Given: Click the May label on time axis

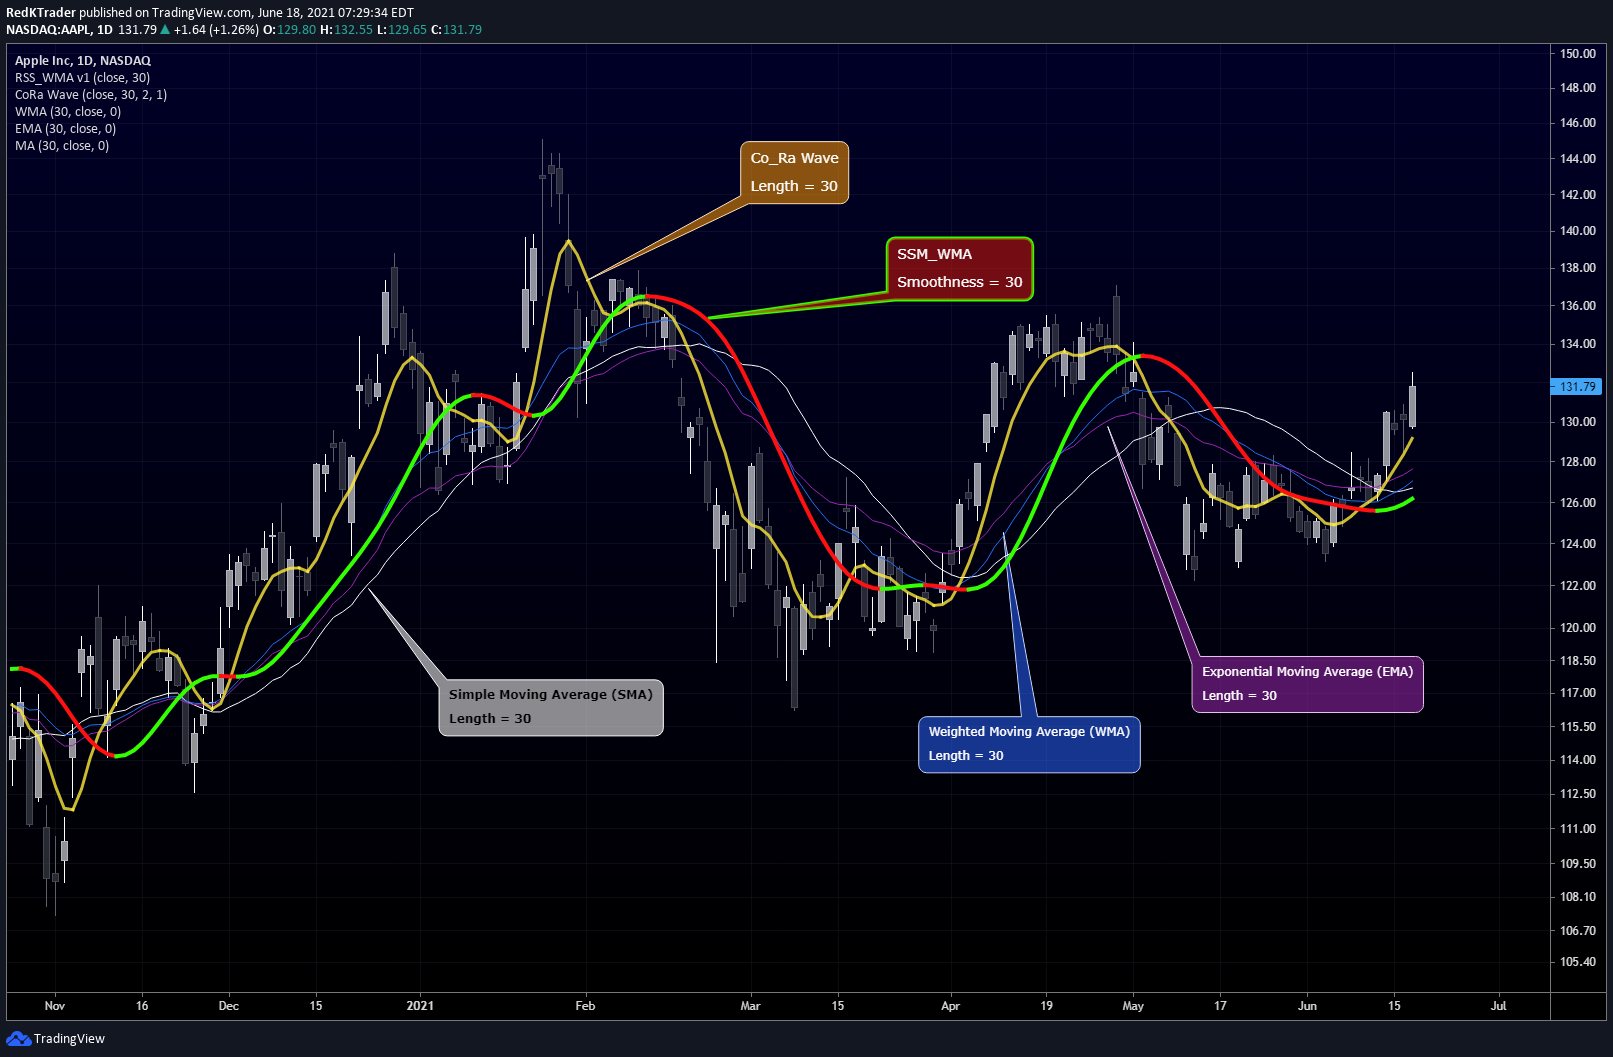Looking at the screenshot, I should (1133, 1006).
